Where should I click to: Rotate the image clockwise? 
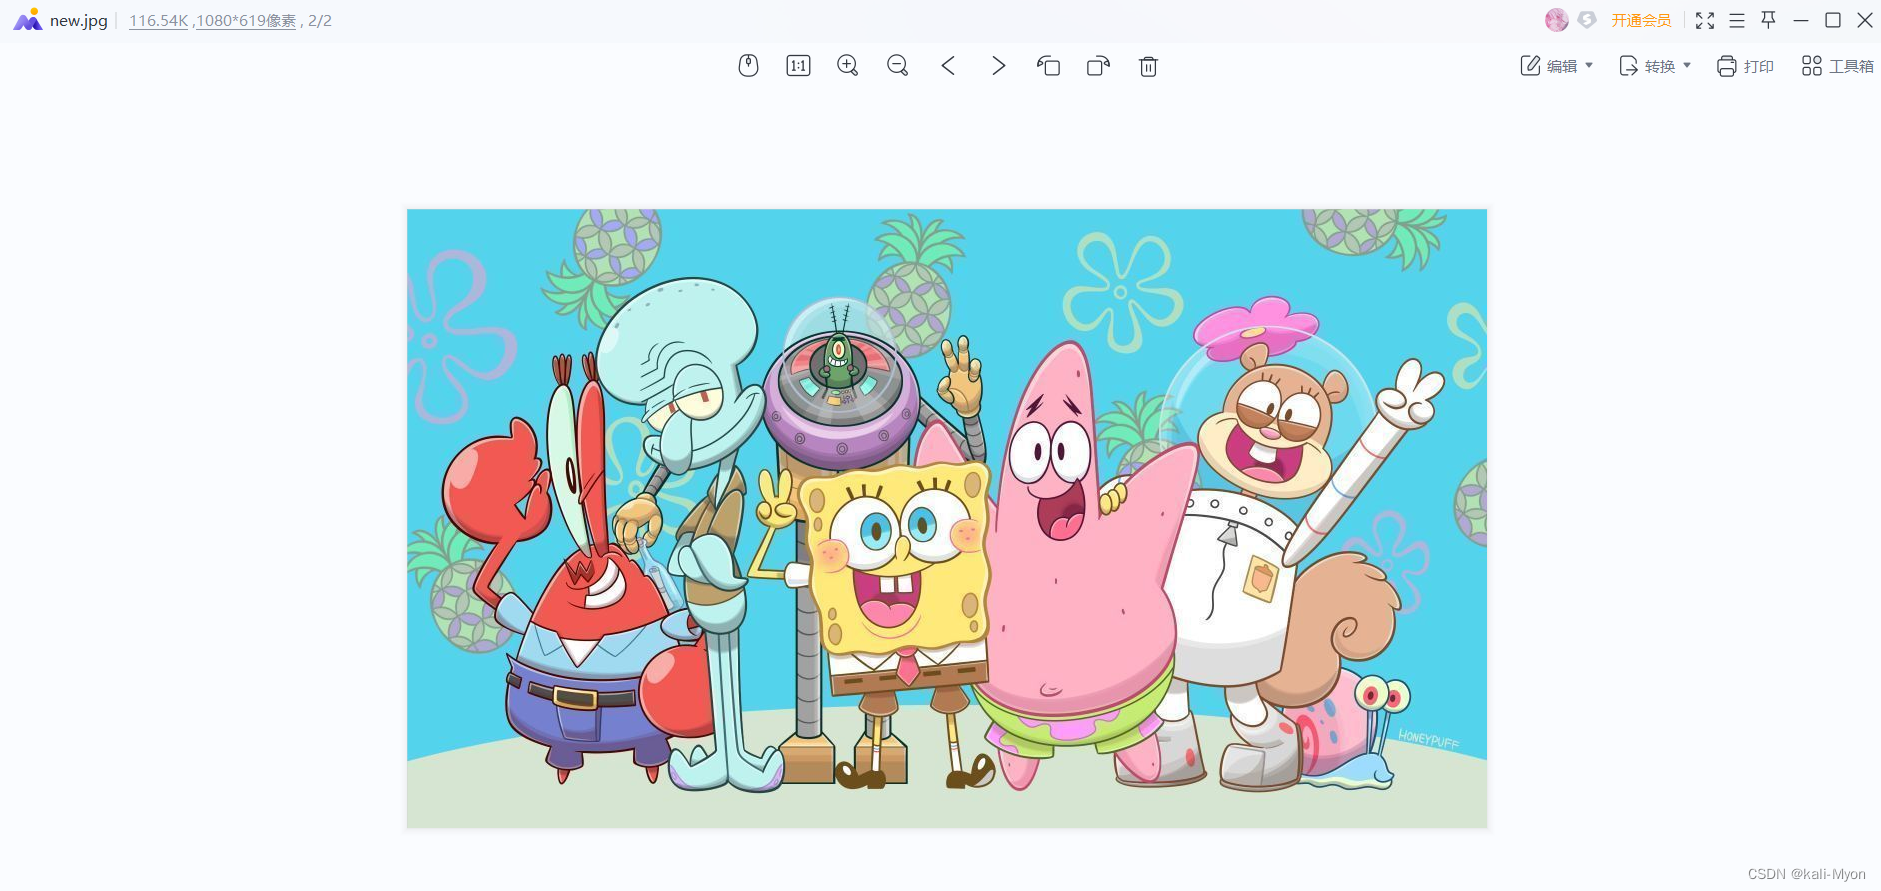pyautogui.click(x=1098, y=66)
